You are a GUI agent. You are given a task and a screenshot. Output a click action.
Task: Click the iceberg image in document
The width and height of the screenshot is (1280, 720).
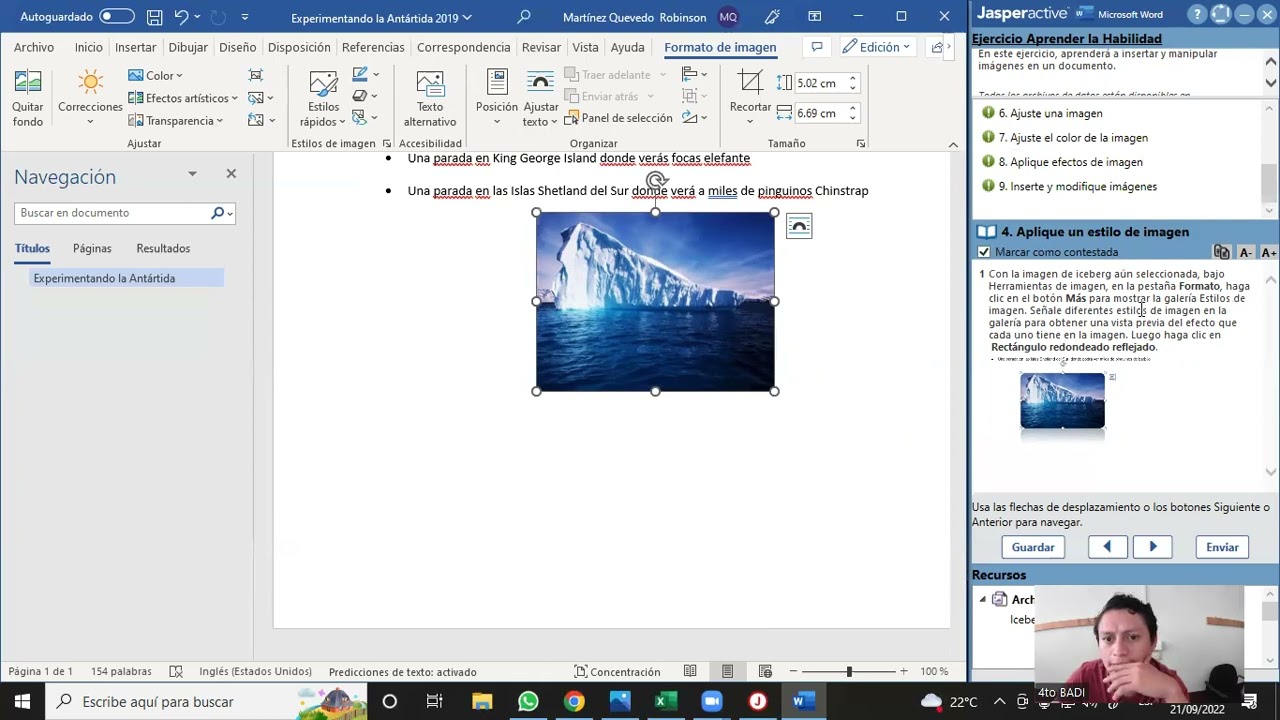point(655,301)
